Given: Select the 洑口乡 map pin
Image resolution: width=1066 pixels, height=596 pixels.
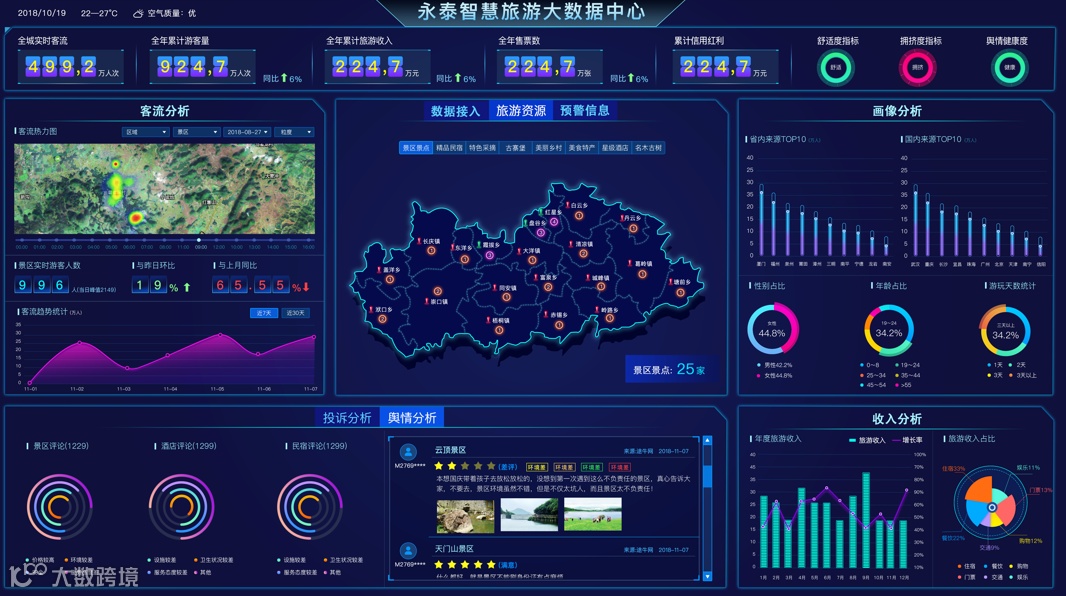Looking at the screenshot, I should (x=371, y=309).
